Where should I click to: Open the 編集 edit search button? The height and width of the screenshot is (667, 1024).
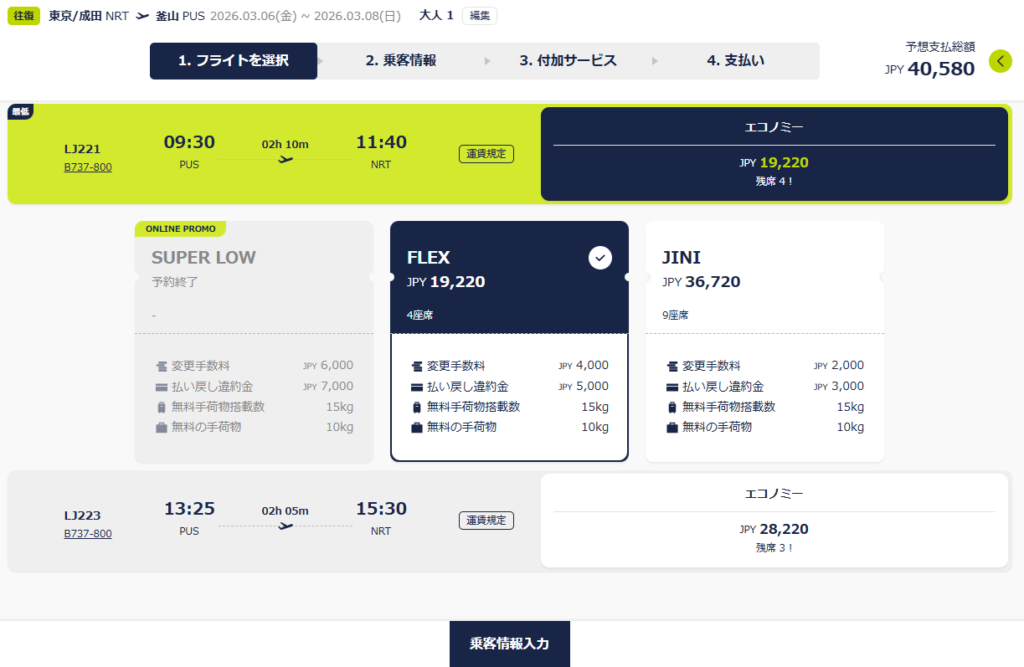pos(479,16)
